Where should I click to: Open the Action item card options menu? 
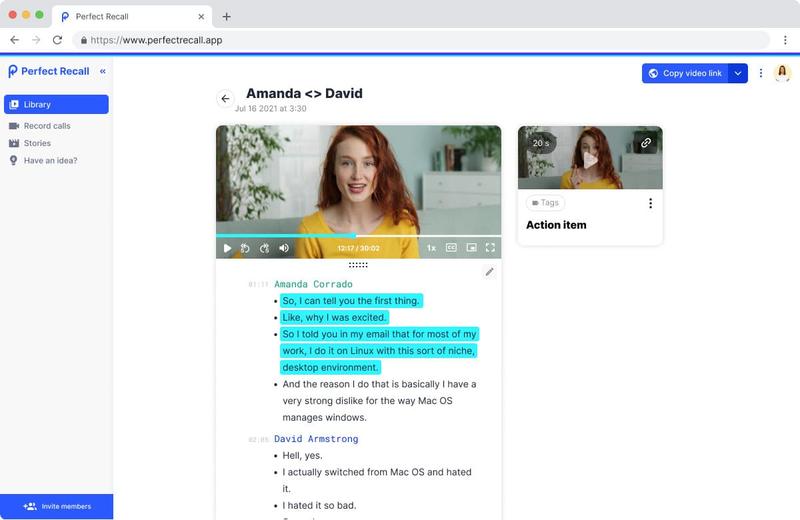[x=651, y=203]
